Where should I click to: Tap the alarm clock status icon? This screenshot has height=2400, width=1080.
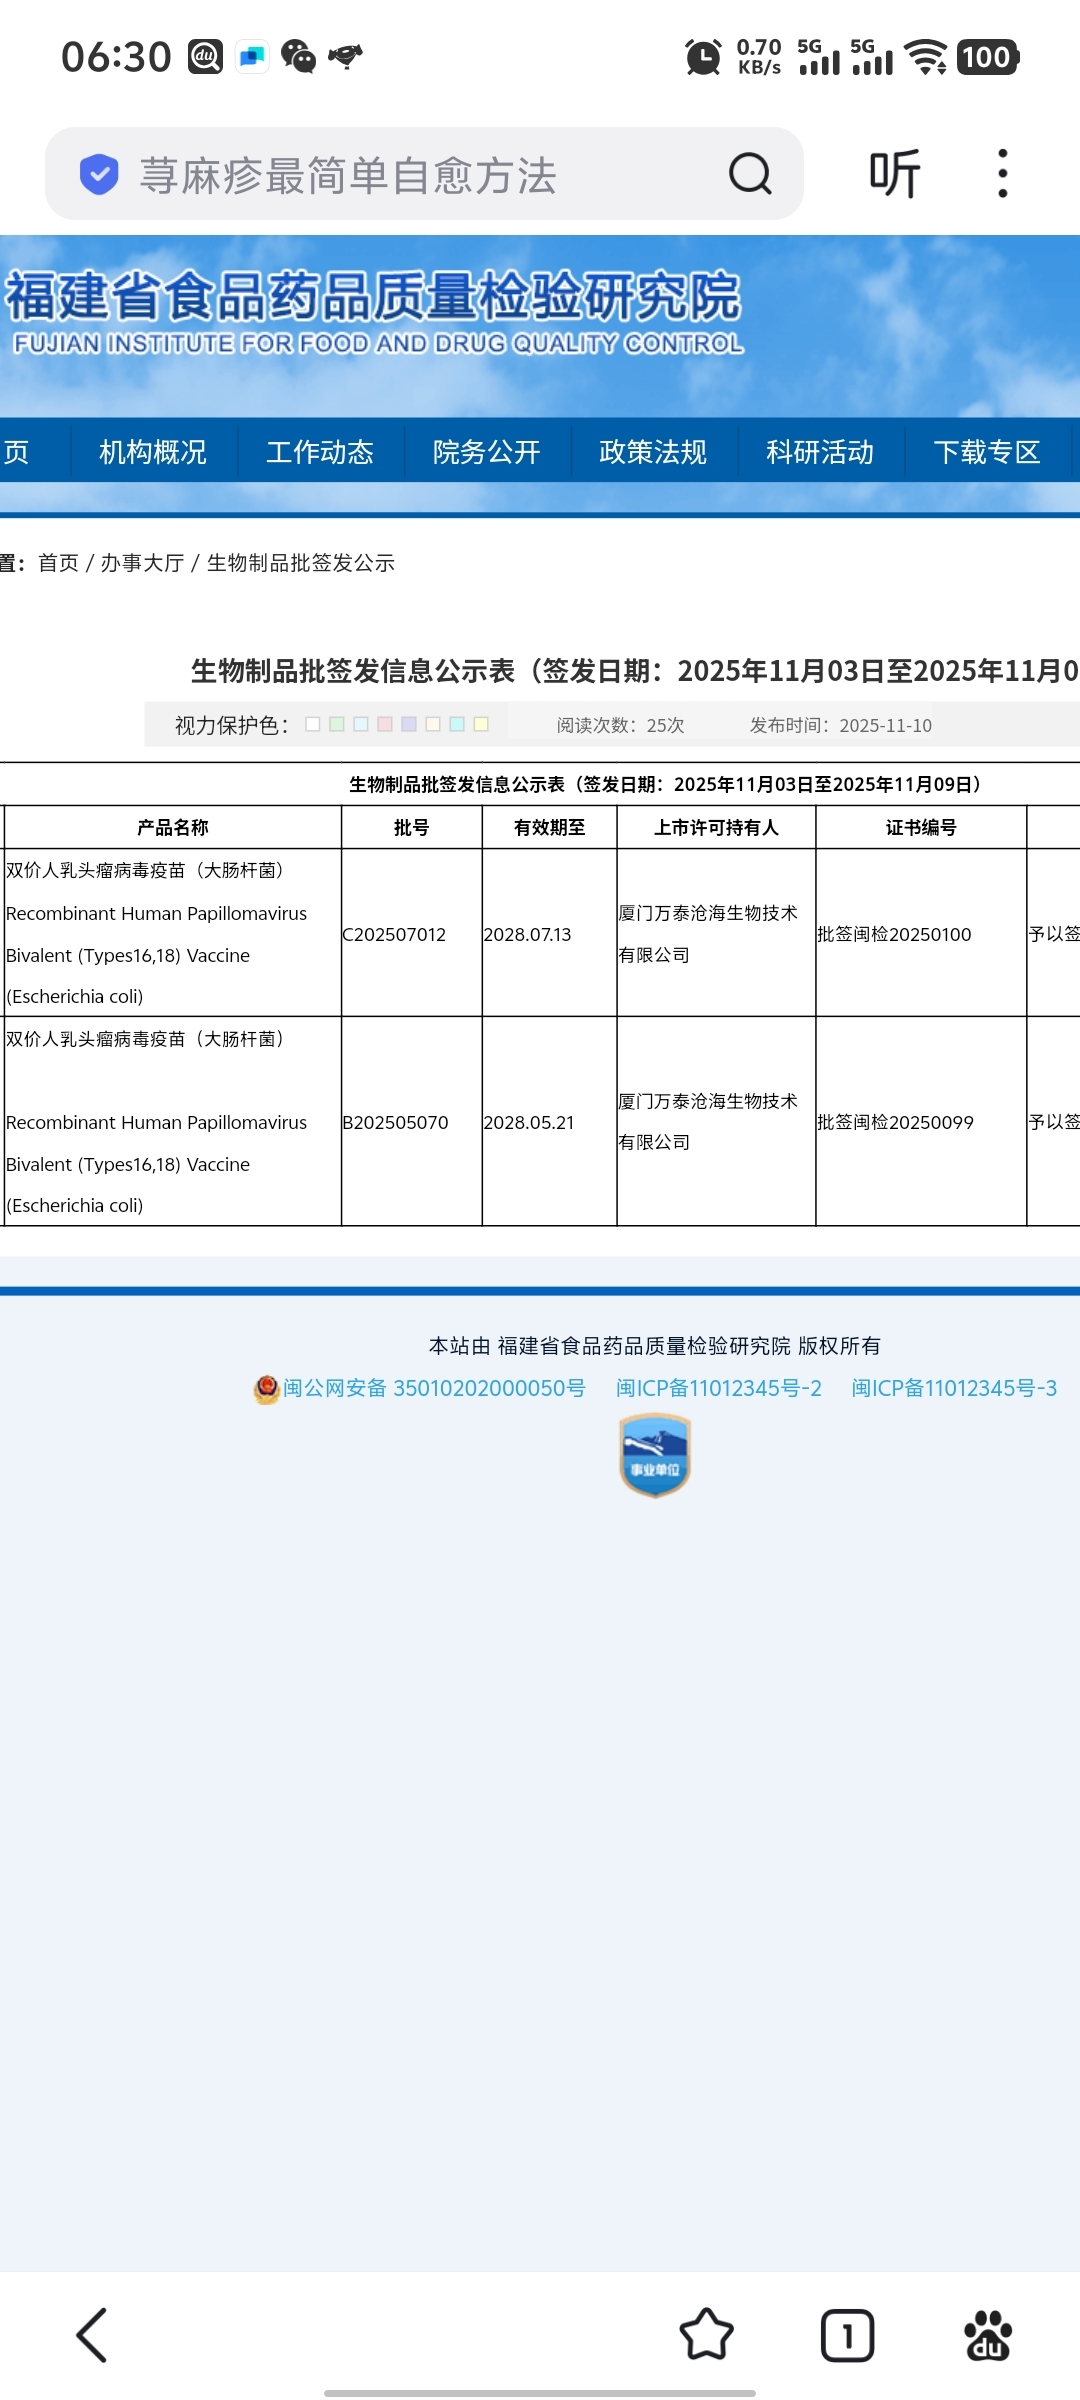coord(703,57)
